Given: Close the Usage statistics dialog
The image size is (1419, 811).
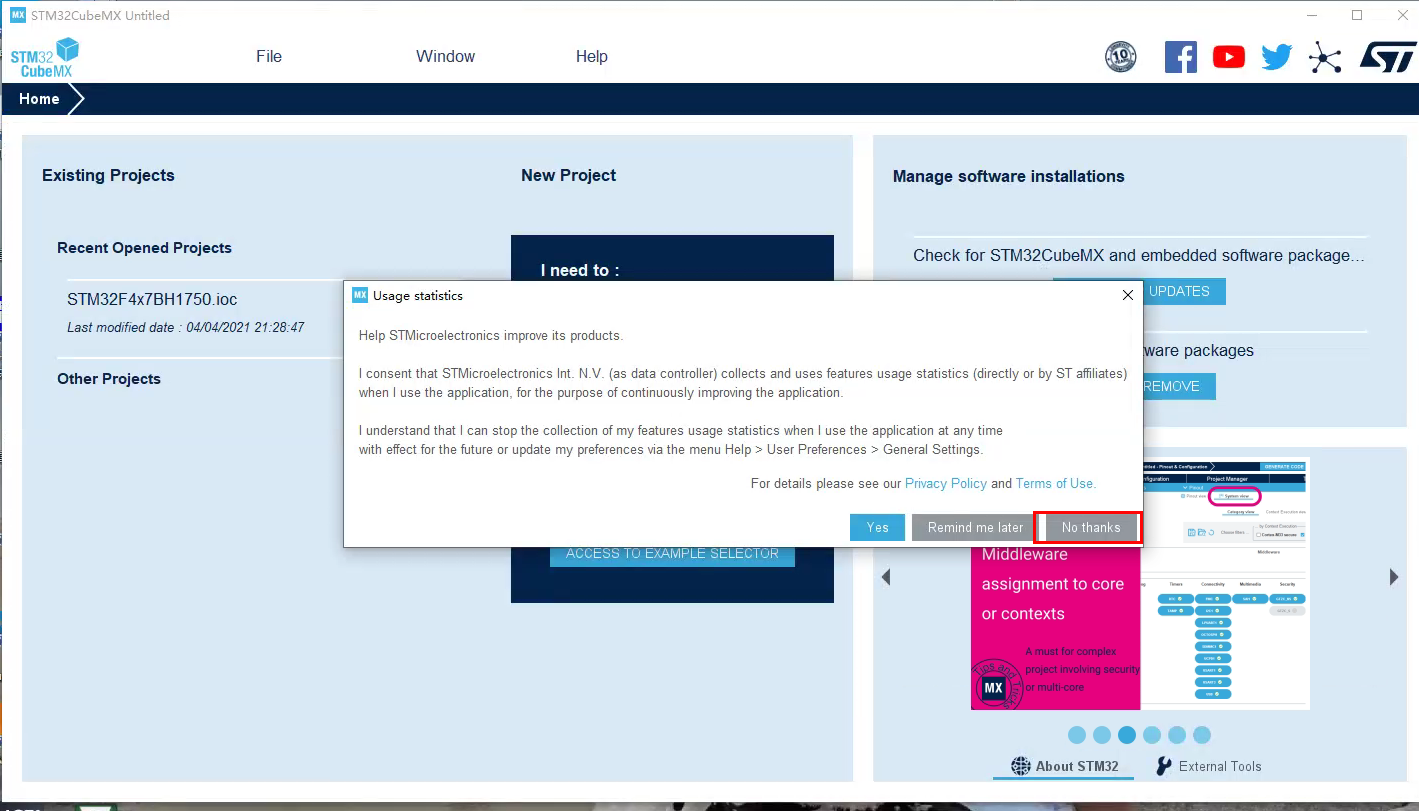Looking at the screenshot, I should pos(1128,295).
